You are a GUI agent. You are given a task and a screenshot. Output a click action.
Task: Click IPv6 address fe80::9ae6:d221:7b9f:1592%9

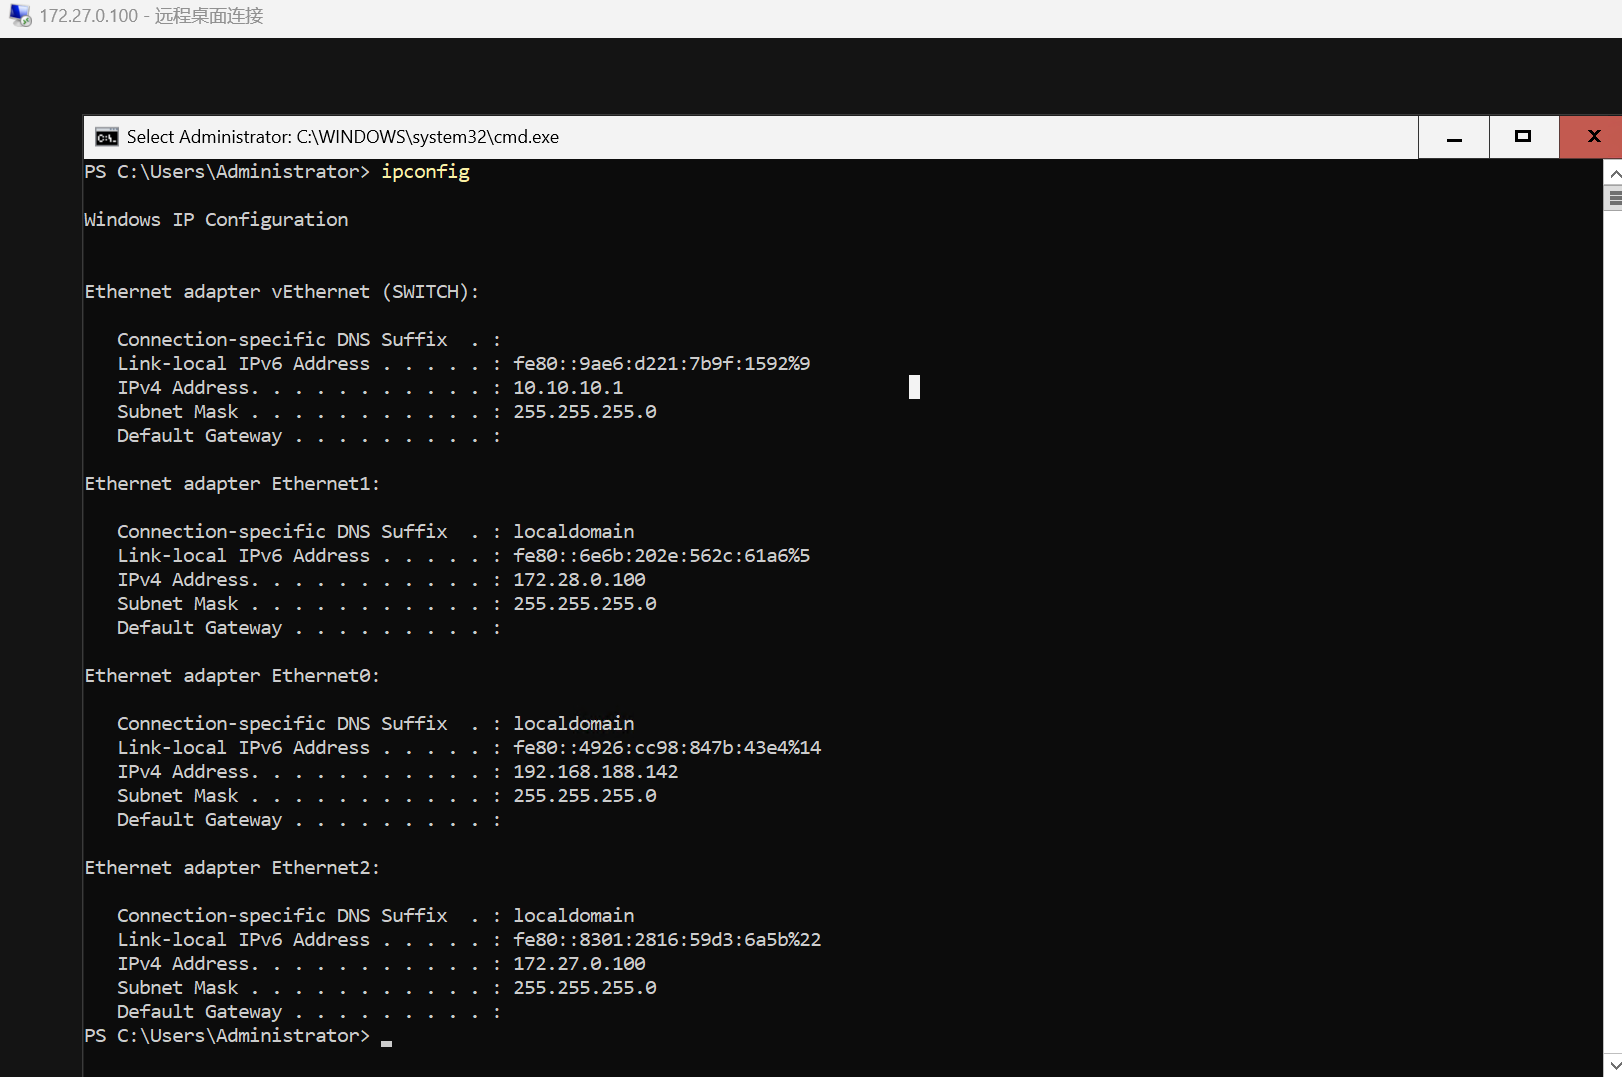(x=662, y=363)
